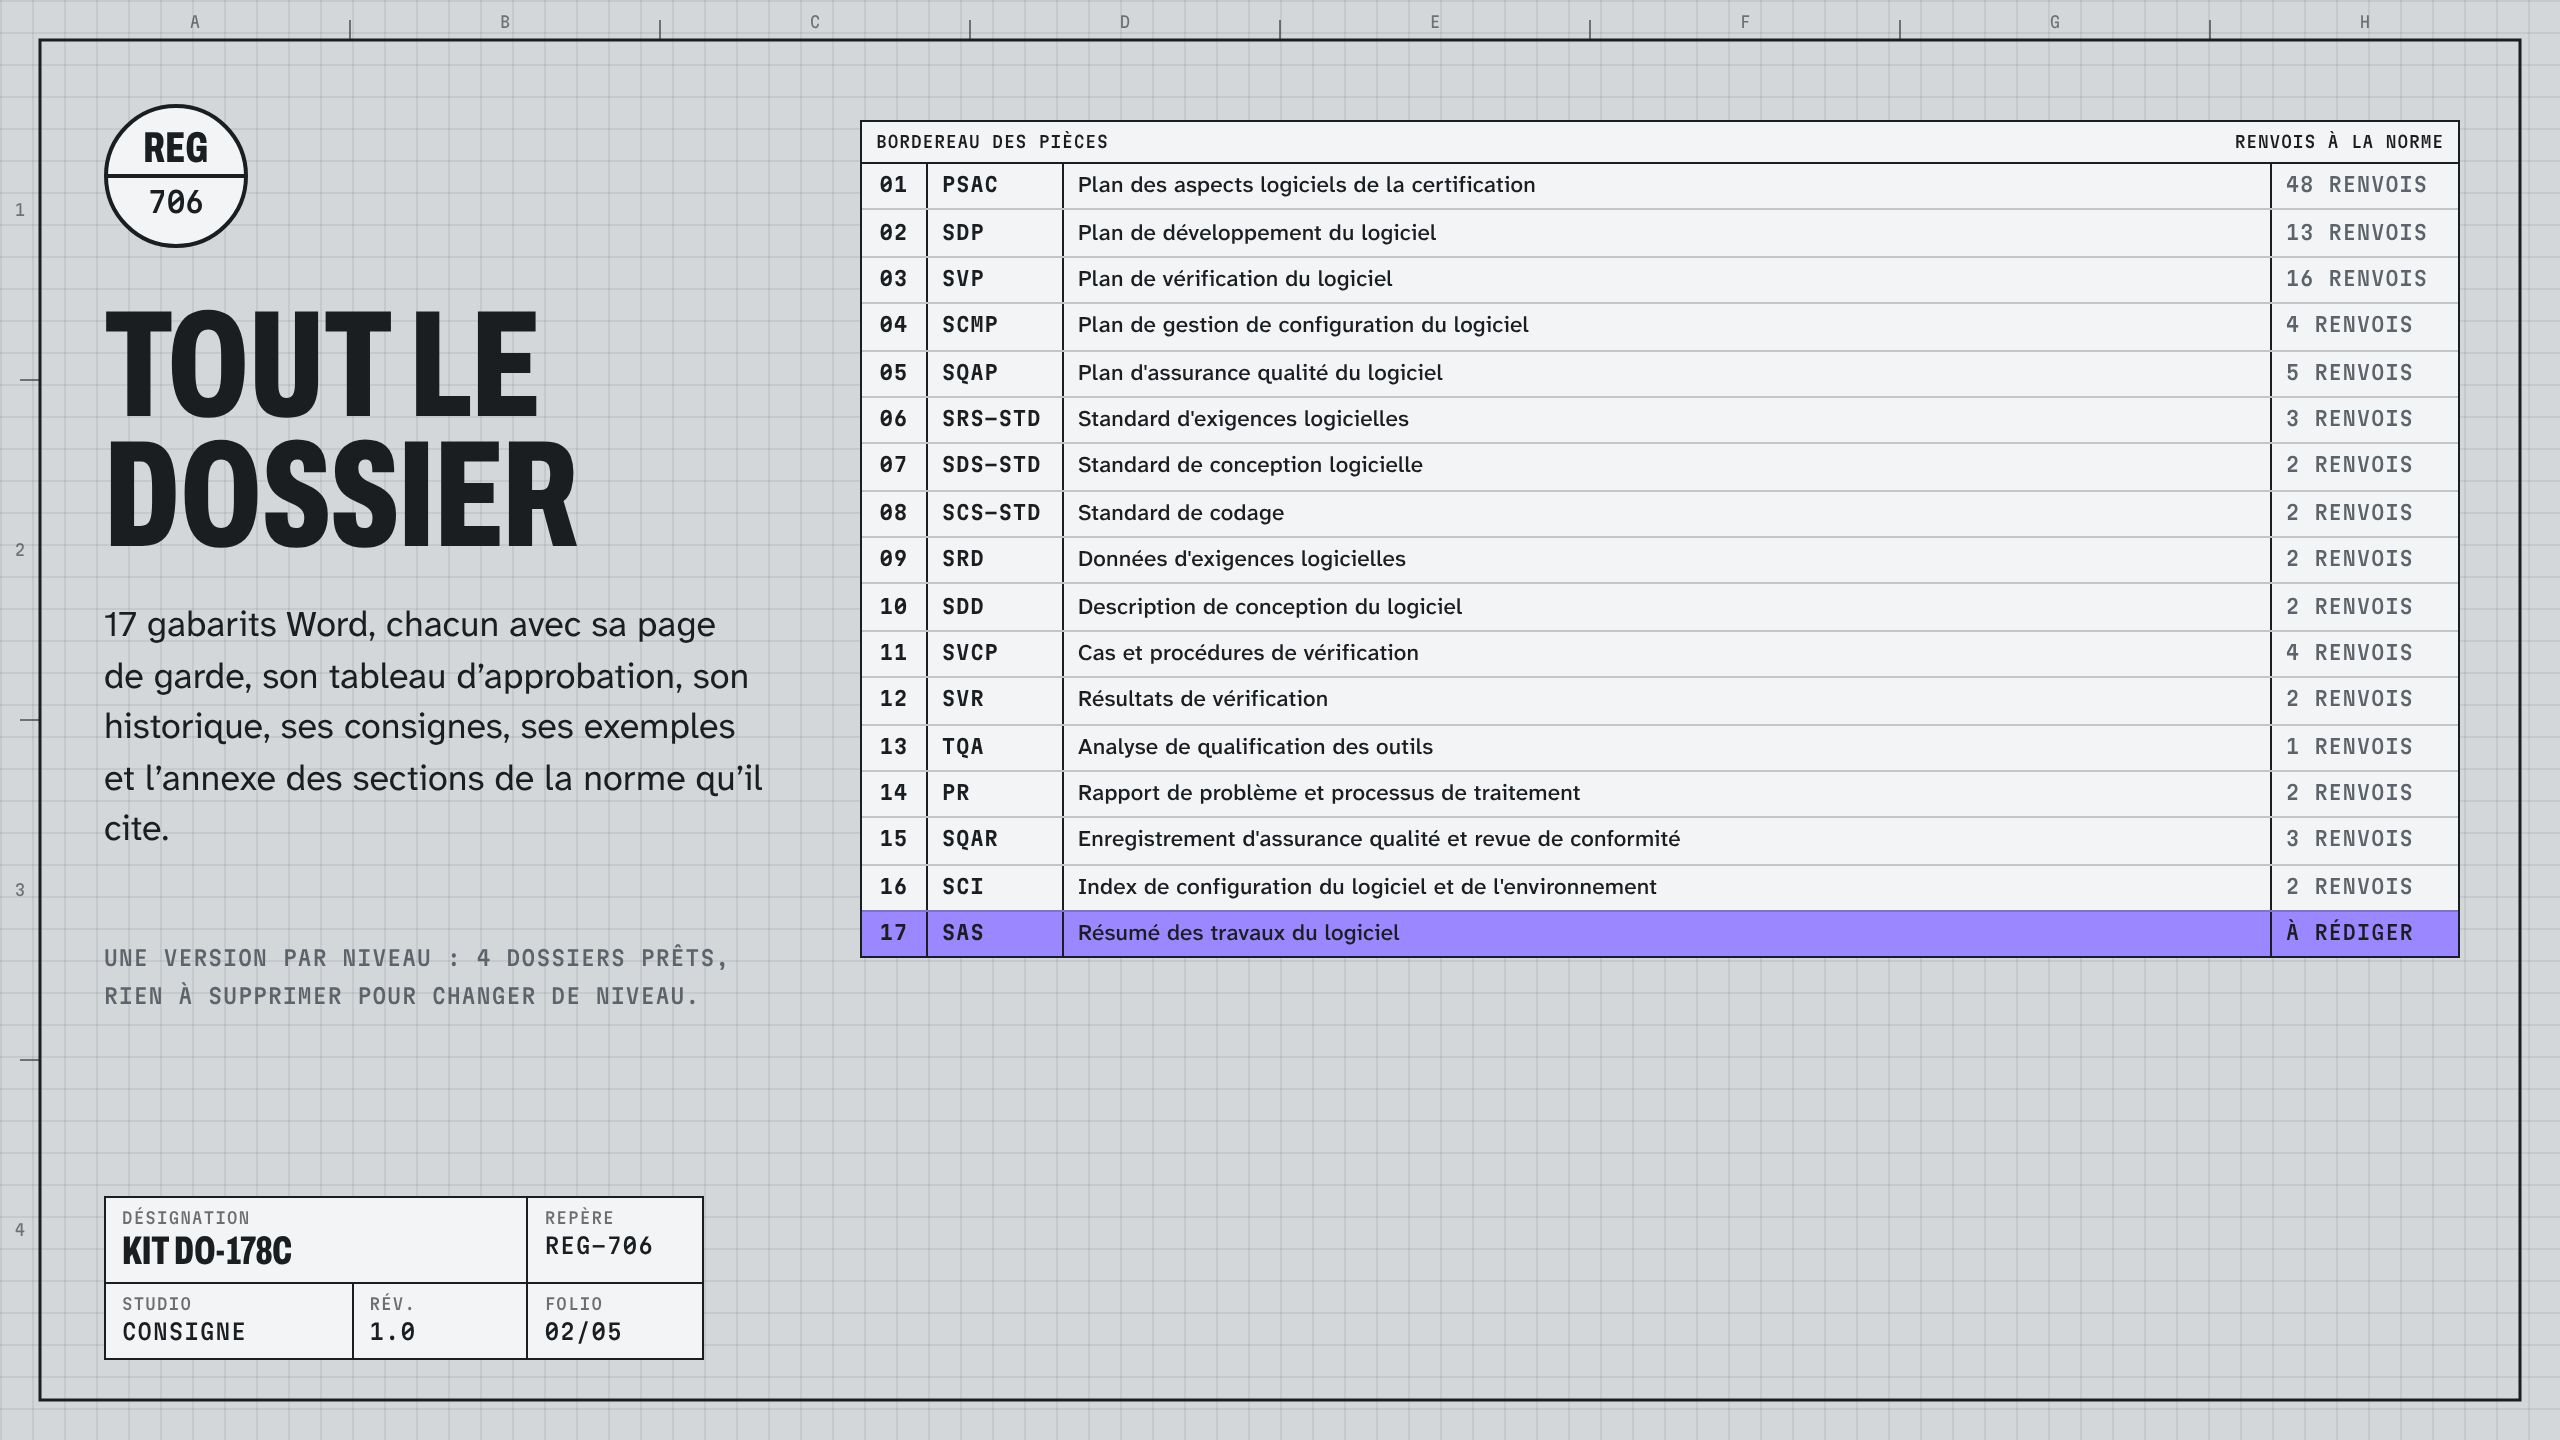2560x1440 pixels.
Task: Click 'Standard de conception logicielle' text
Action: [1250, 465]
